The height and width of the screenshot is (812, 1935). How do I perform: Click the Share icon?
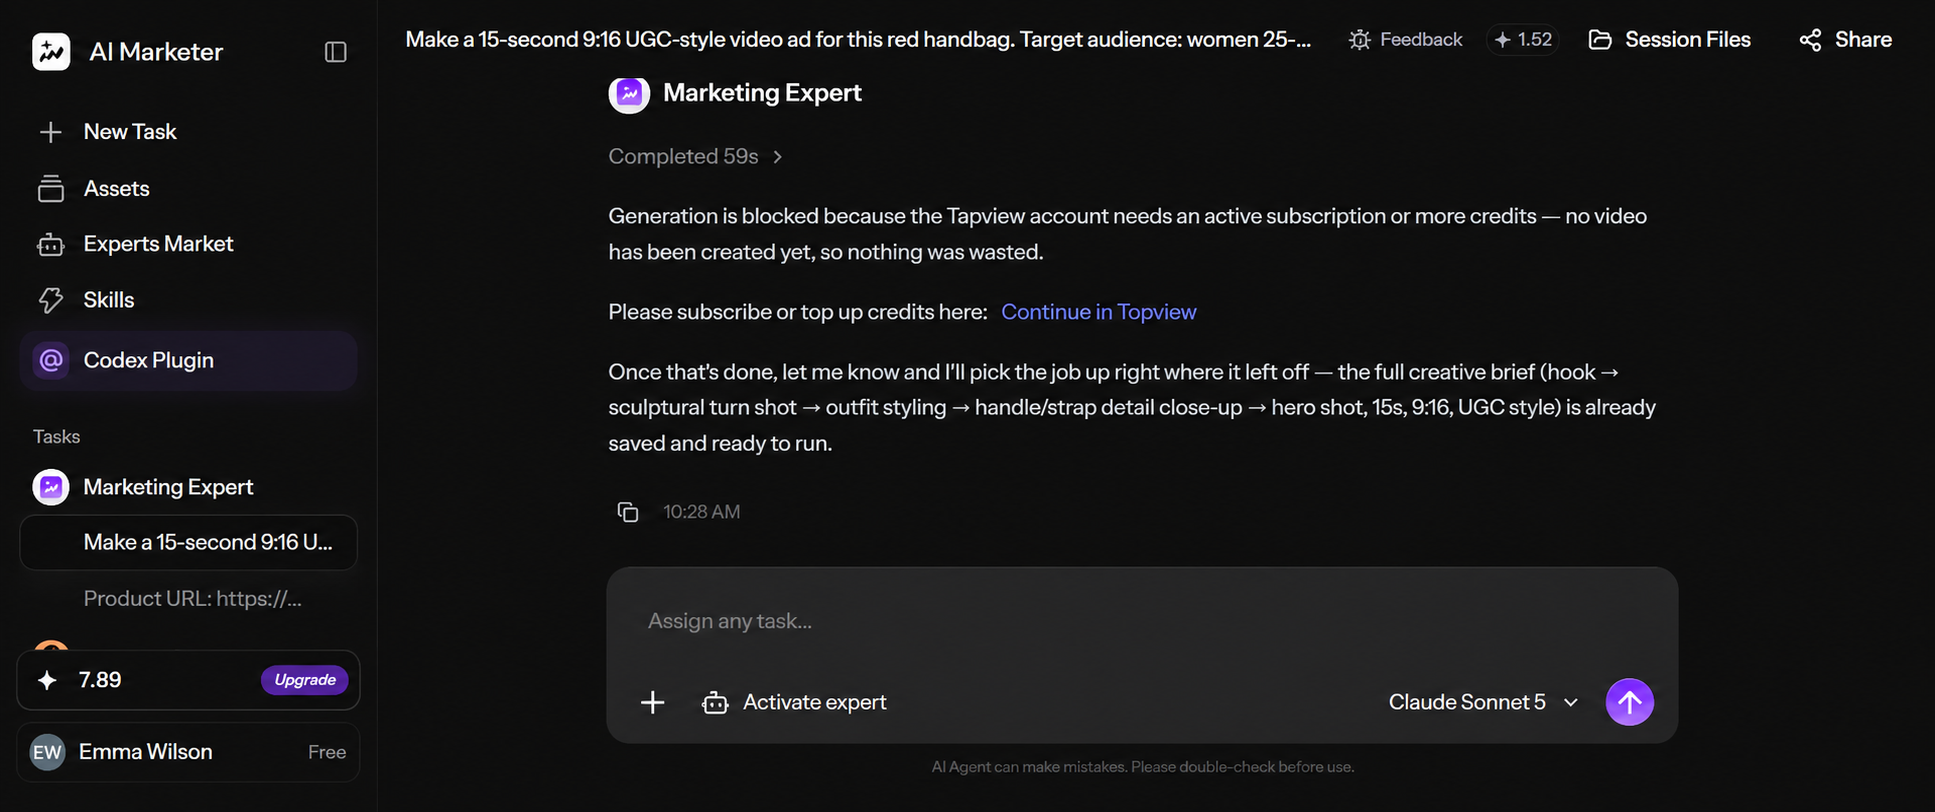coord(1810,40)
